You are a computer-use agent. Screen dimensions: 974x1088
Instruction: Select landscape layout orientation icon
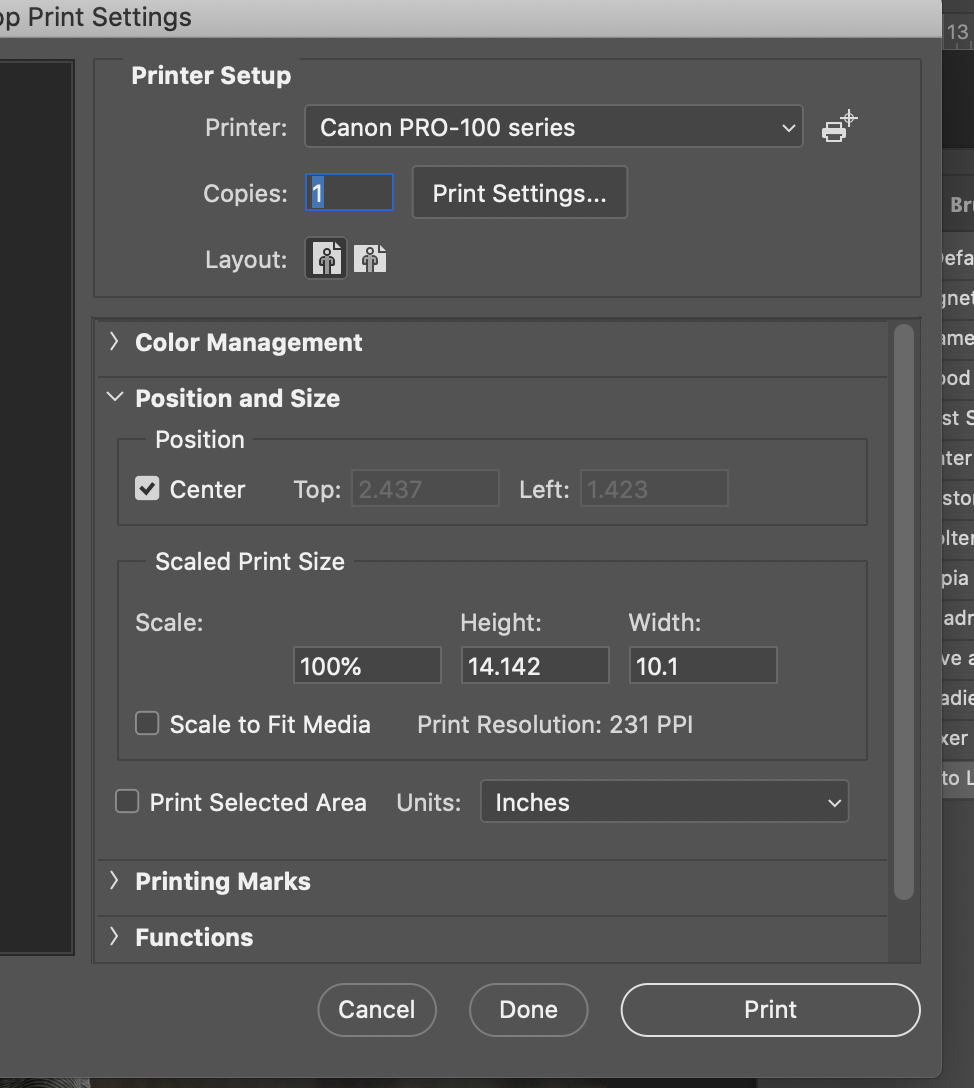pyautogui.click(x=370, y=259)
